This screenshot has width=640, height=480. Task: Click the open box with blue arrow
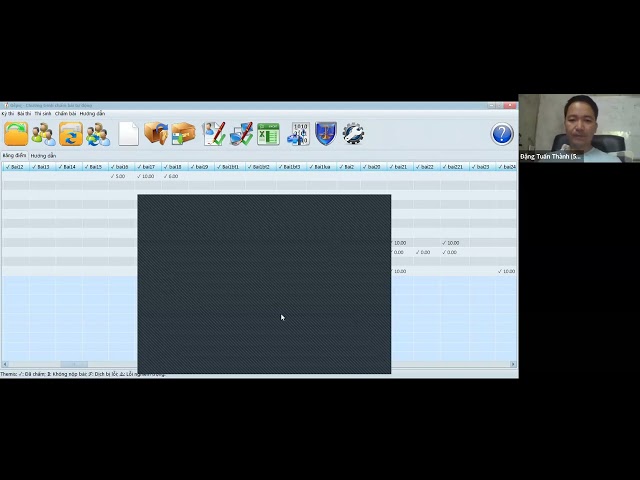[156, 133]
